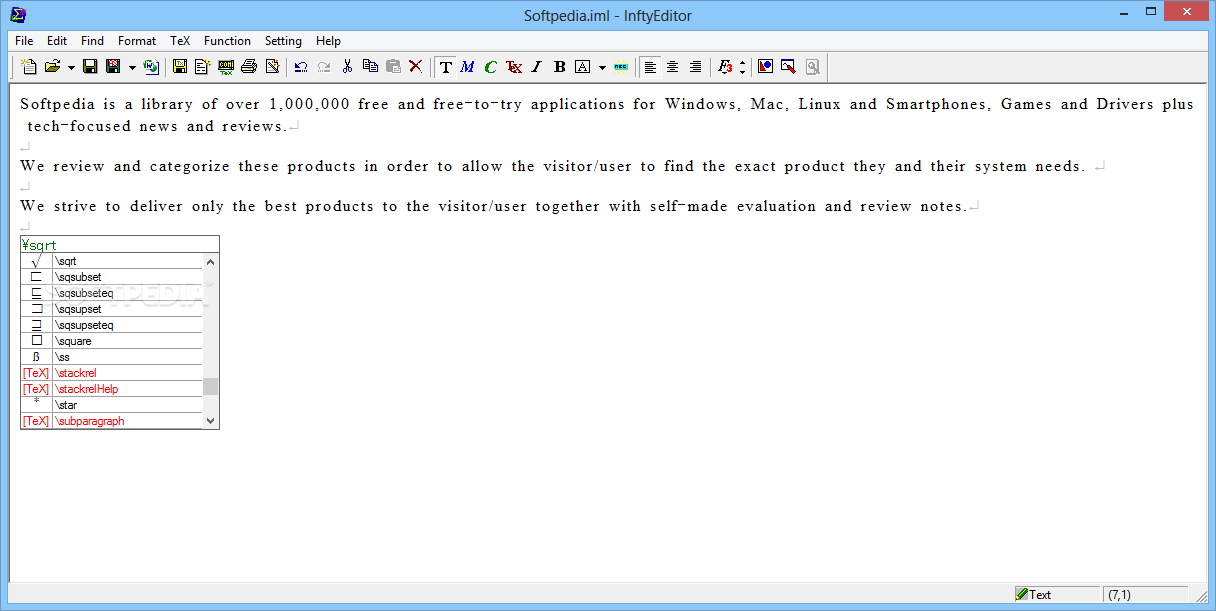Open the font style dropdown arrow
Viewport: 1216px width, 611px height.
point(602,67)
